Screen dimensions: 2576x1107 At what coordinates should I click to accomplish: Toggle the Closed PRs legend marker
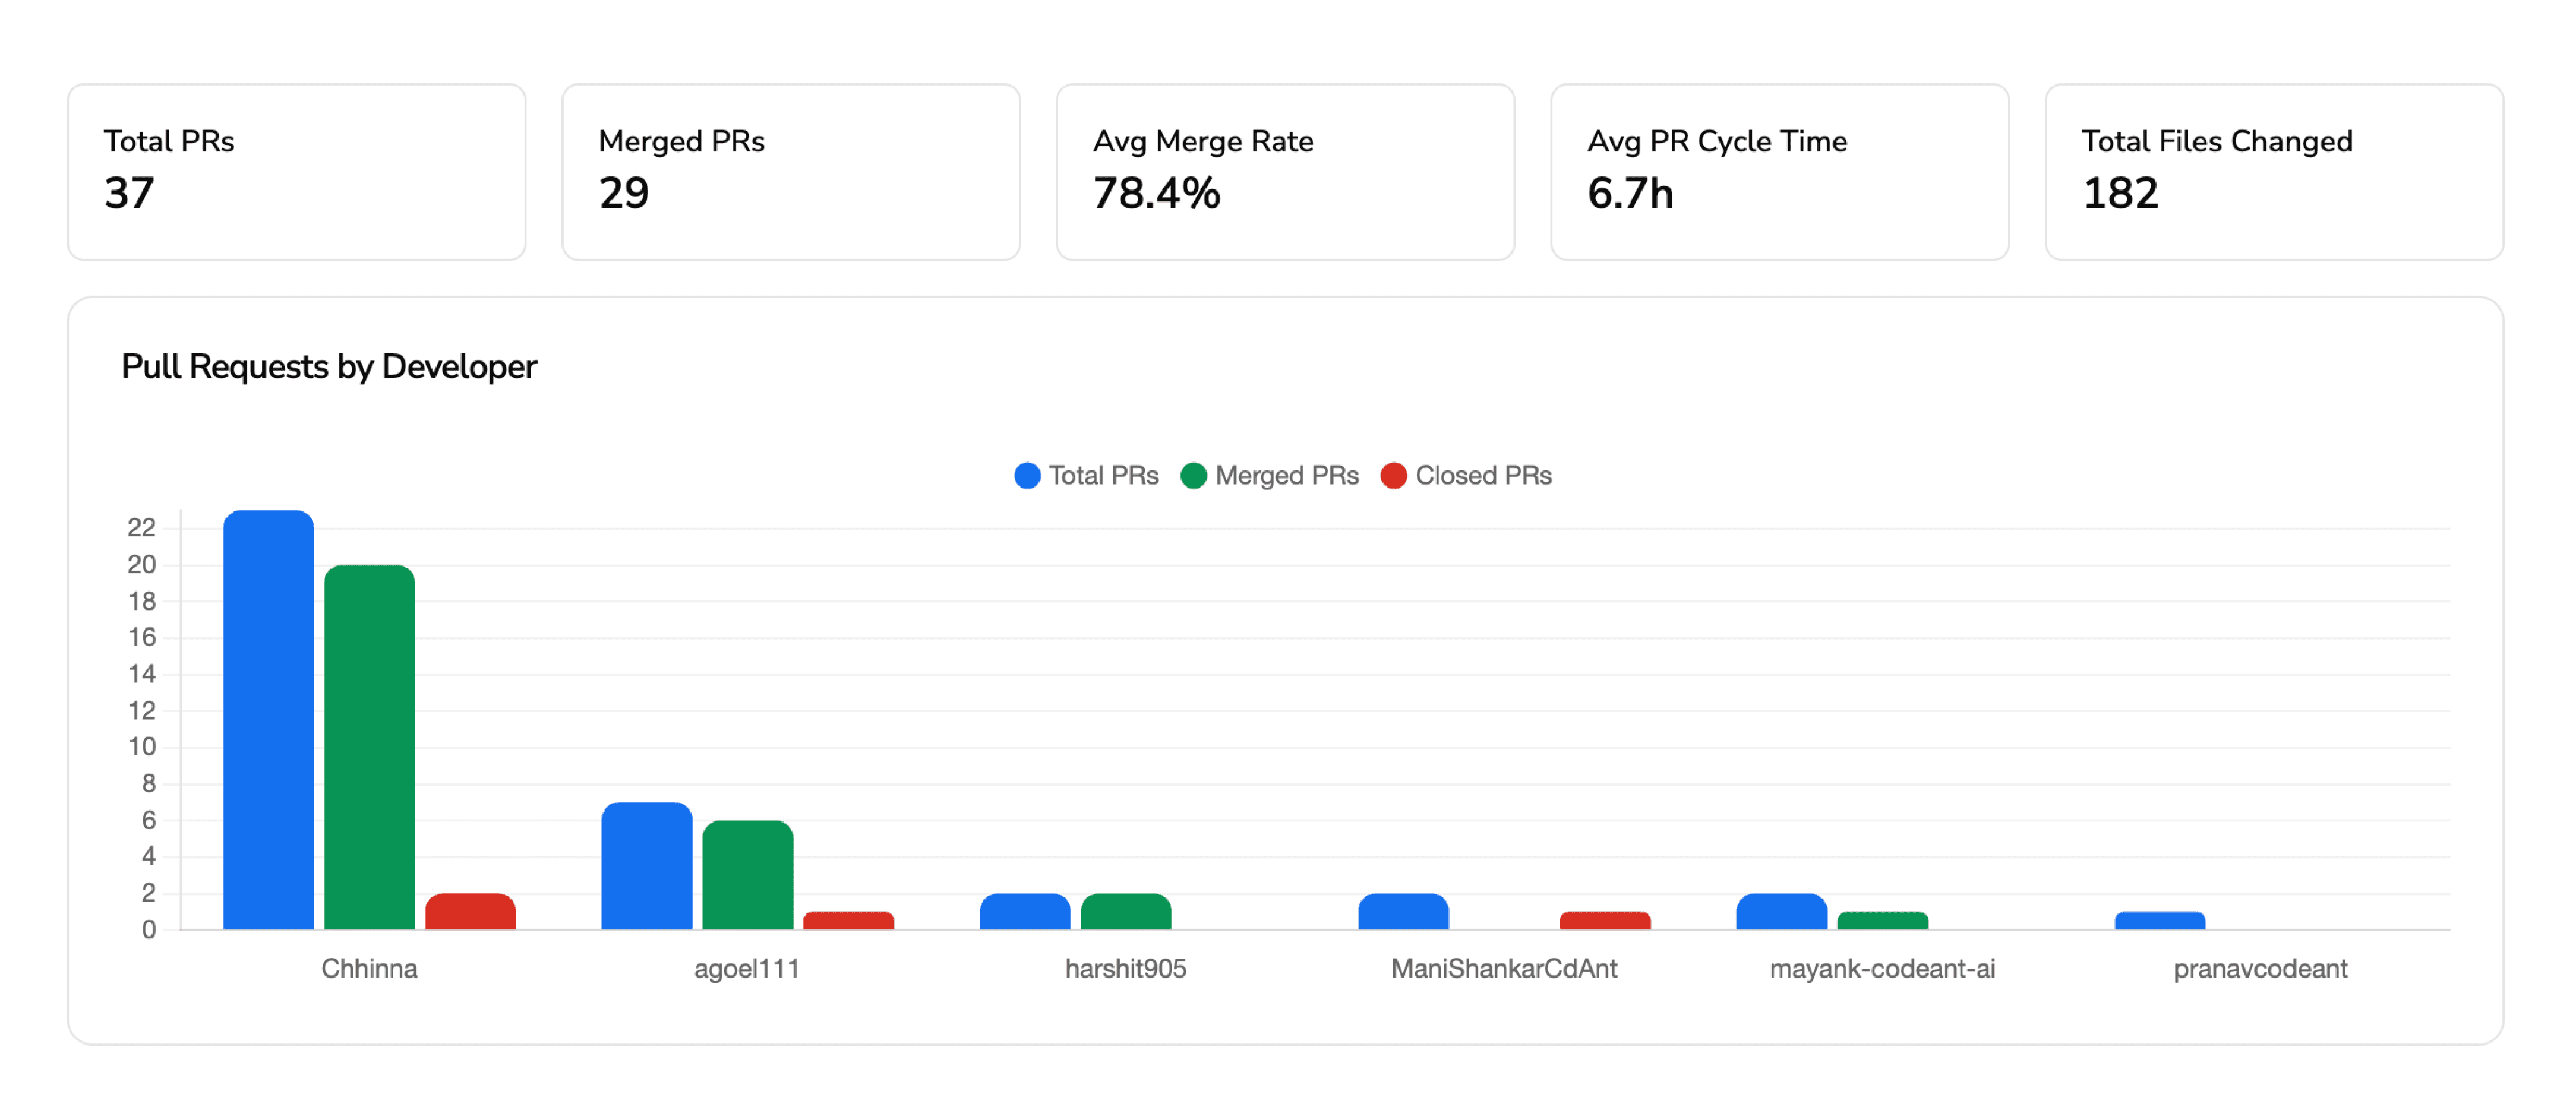(x=1395, y=476)
